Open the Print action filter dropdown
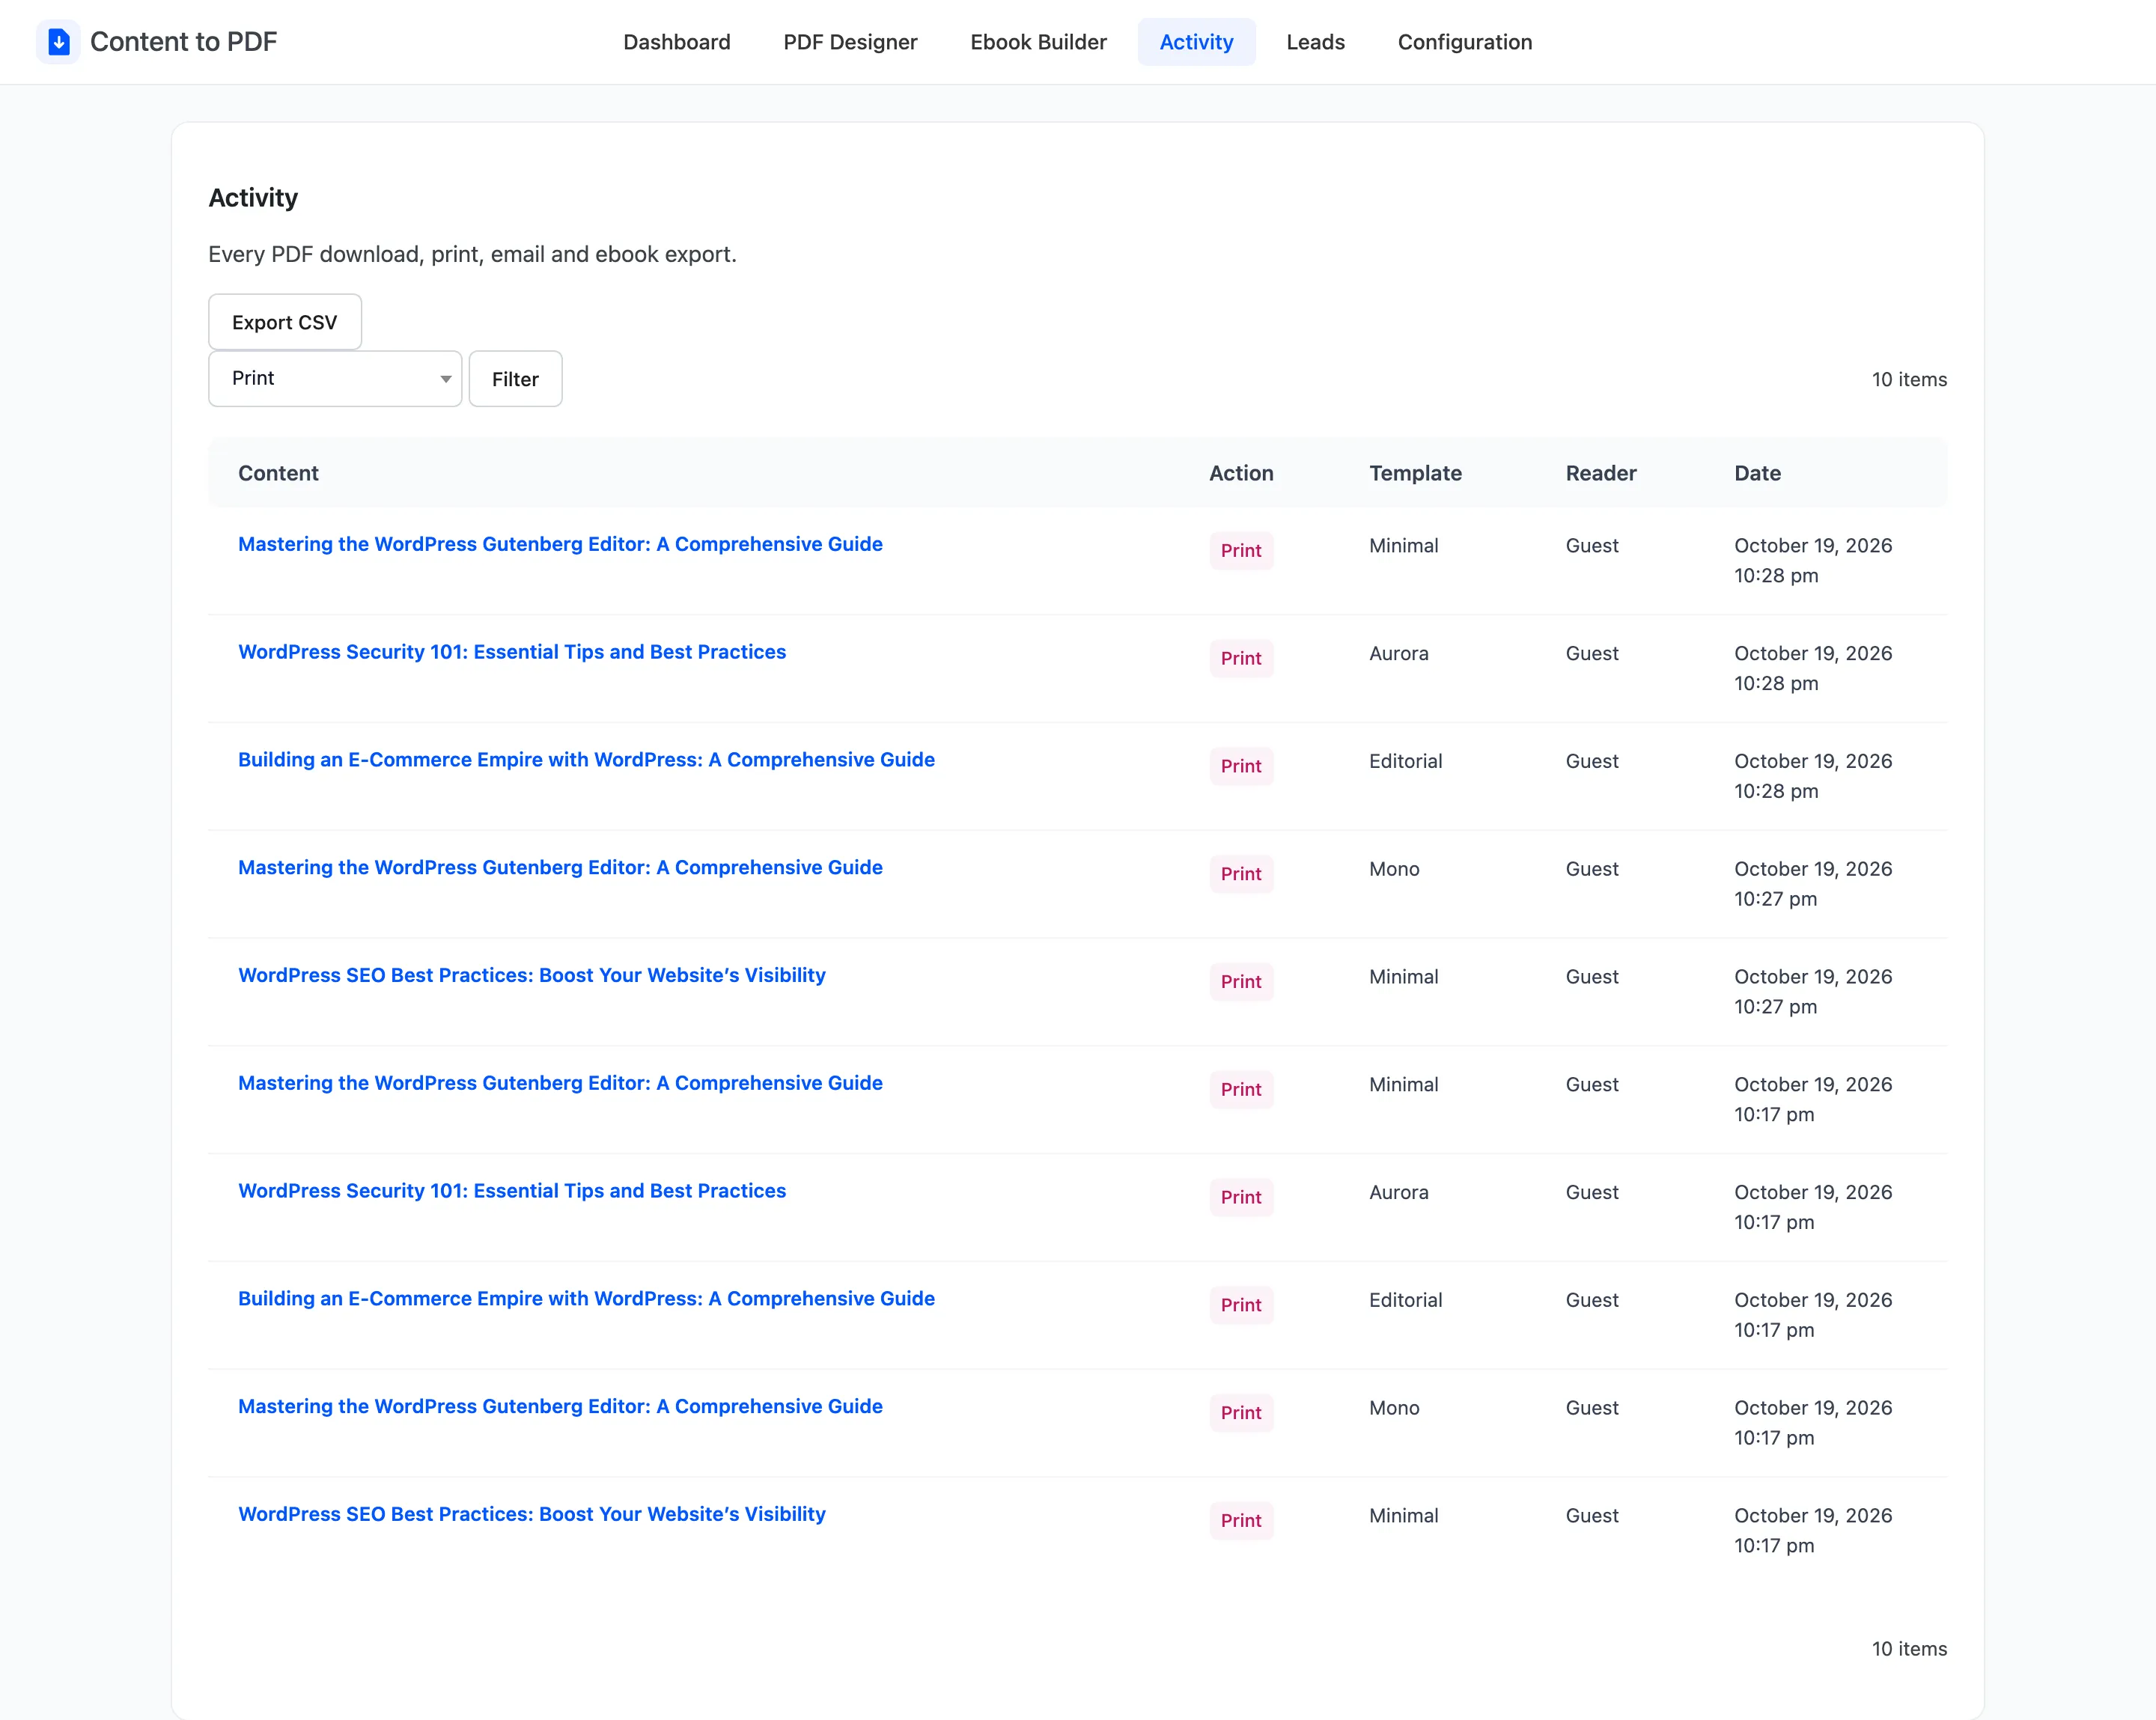Screen dimensions: 2156x1720 [x=335, y=379]
